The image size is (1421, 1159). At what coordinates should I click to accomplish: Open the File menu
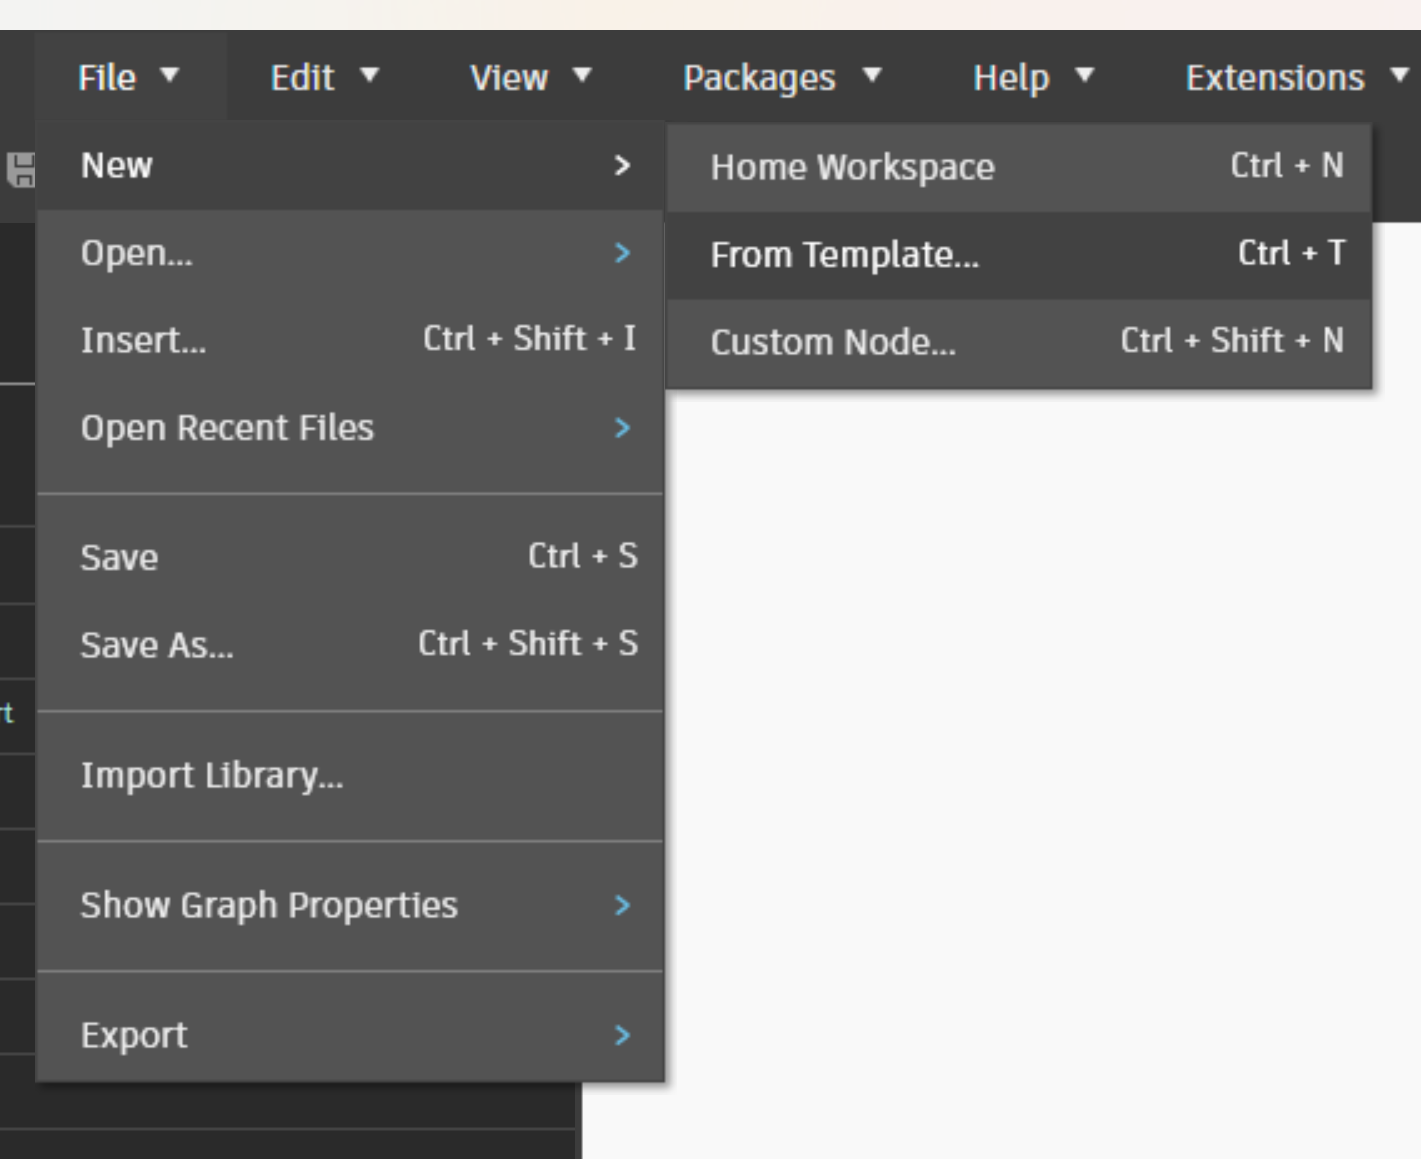pos(129,77)
